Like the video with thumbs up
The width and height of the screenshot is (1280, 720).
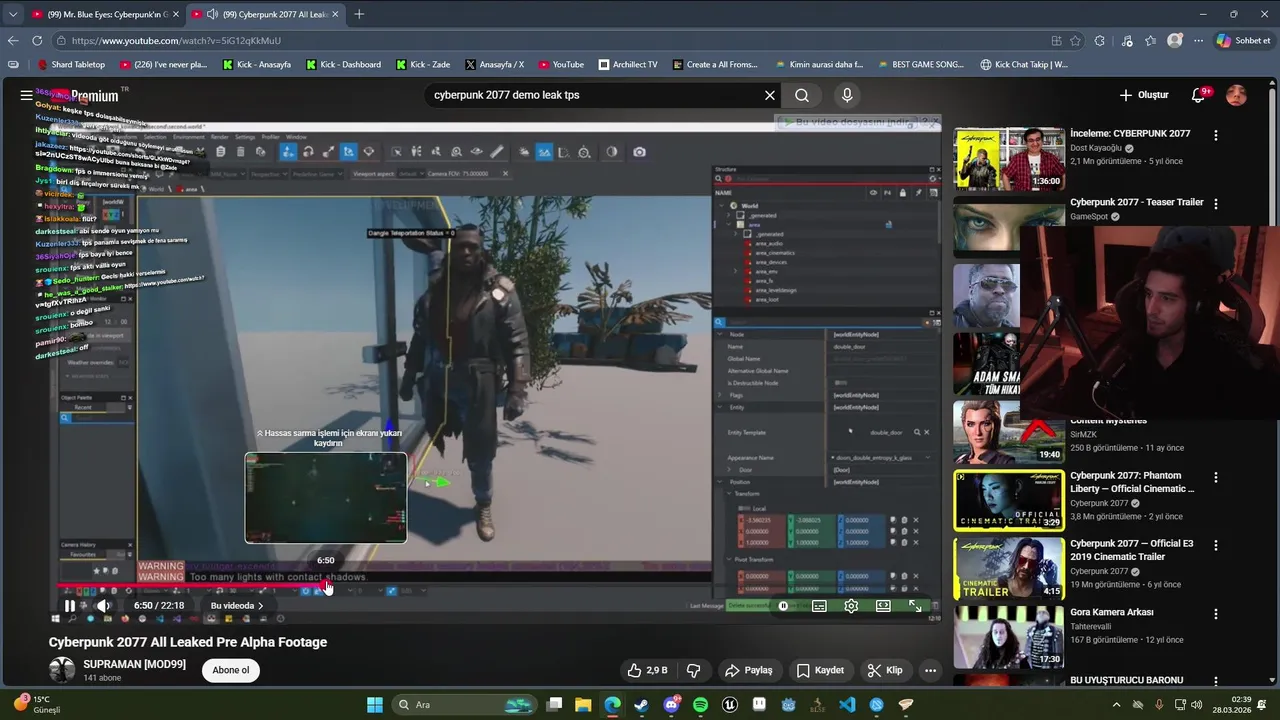click(x=647, y=670)
